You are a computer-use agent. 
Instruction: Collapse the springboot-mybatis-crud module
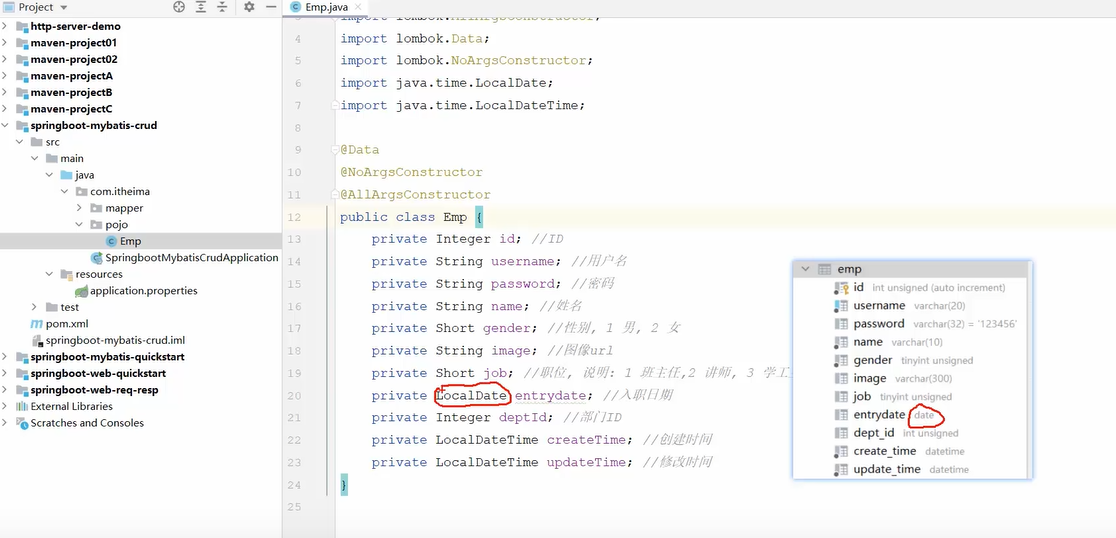pos(6,125)
